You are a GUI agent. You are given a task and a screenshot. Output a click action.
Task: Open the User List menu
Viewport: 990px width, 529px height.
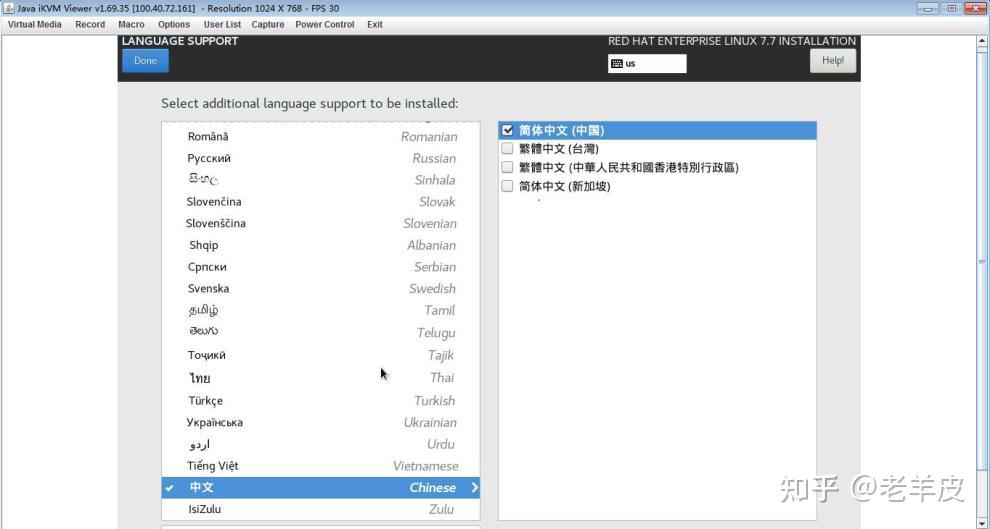pos(222,25)
